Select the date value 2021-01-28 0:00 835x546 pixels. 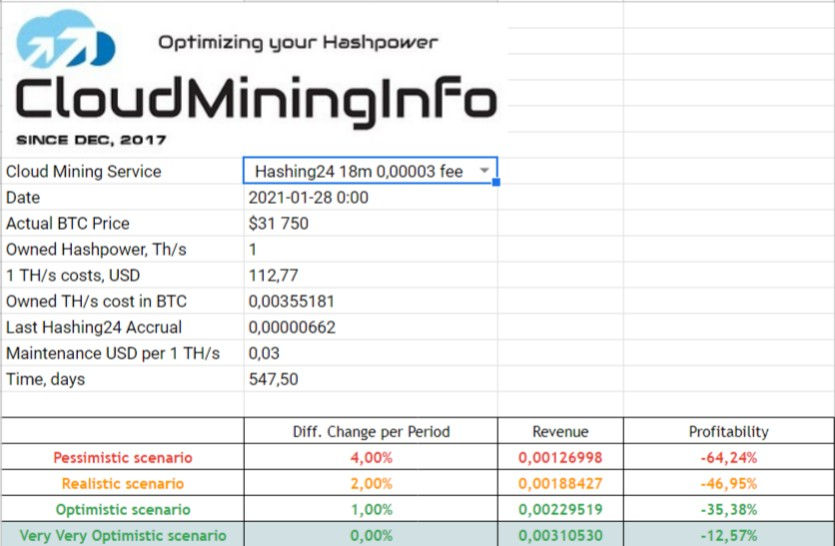[308, 198]
